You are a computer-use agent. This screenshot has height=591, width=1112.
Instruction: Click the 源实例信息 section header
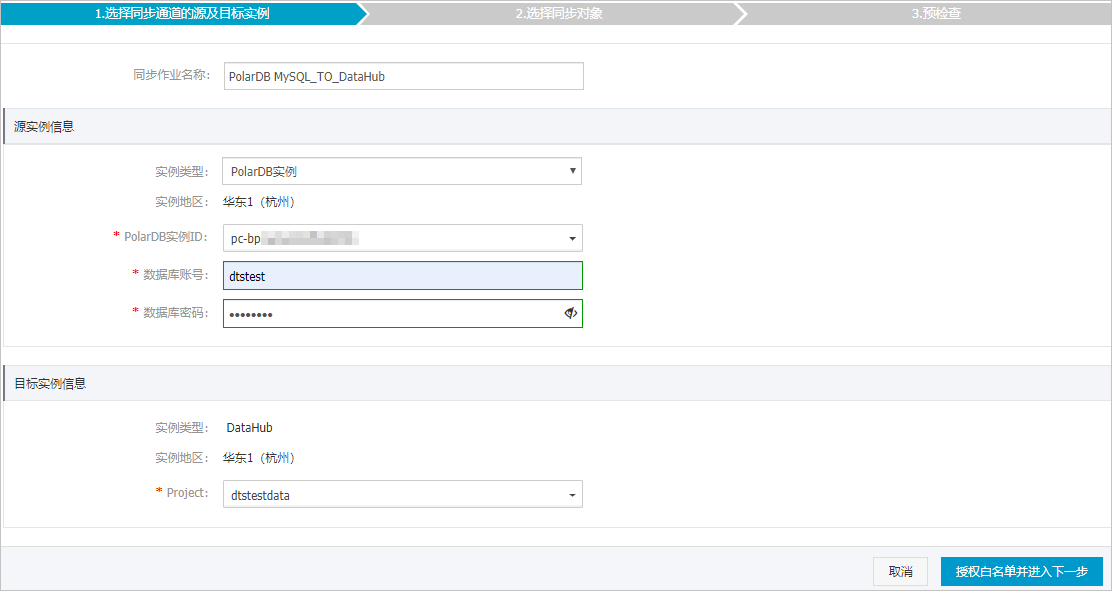tap(557, 127)
